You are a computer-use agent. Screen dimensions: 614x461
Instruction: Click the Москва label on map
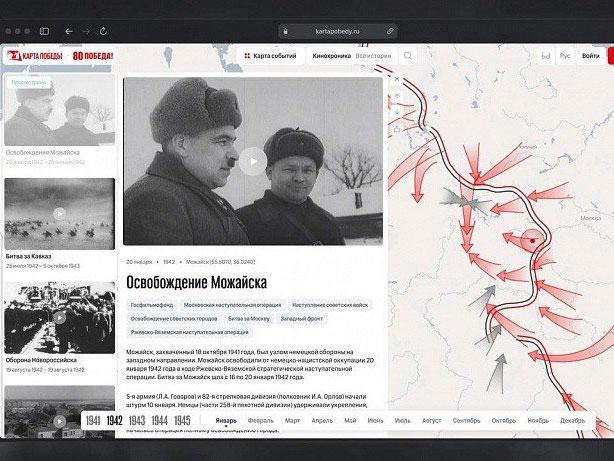(591, 218)
